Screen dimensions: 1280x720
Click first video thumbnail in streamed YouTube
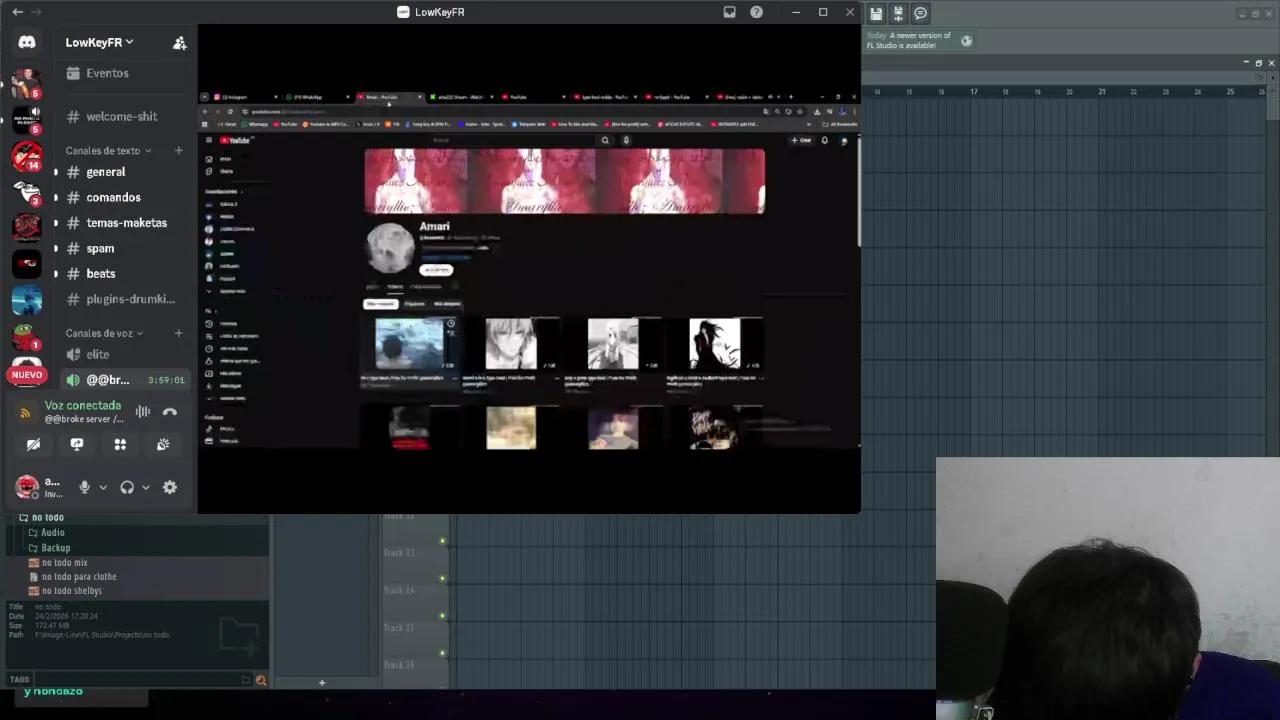pyautogui.click(x=409, y=344)
